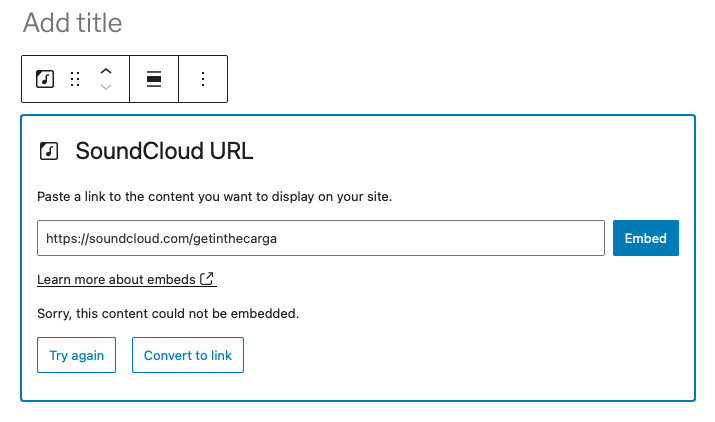
Task: Click the Embed button
Action: click(645, 238)
